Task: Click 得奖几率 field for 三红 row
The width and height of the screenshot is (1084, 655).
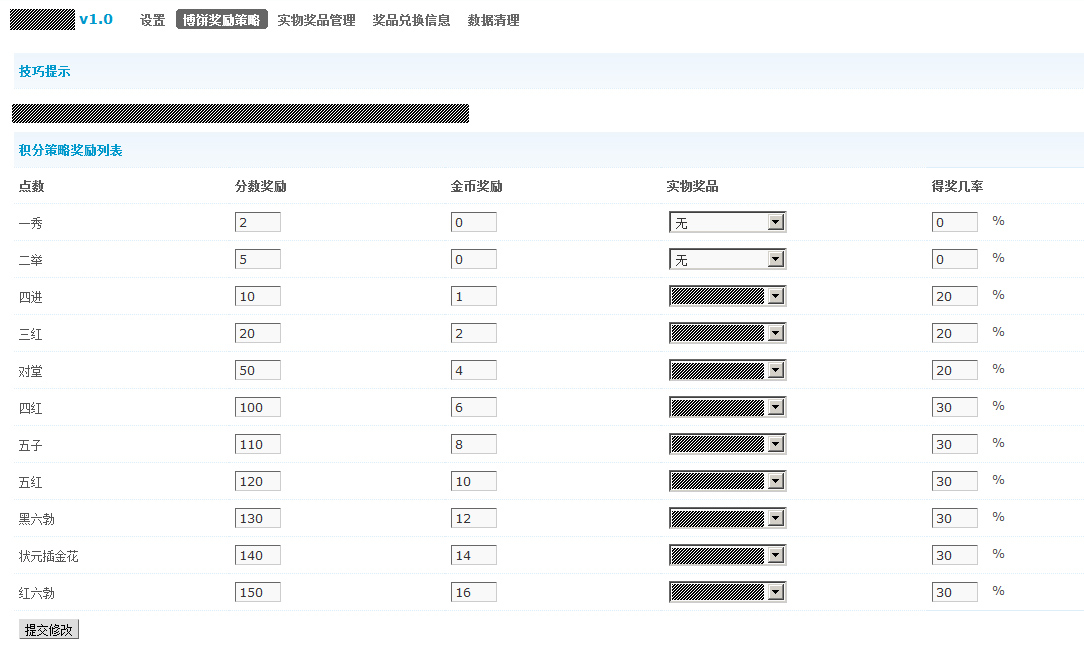Action: 954,334
